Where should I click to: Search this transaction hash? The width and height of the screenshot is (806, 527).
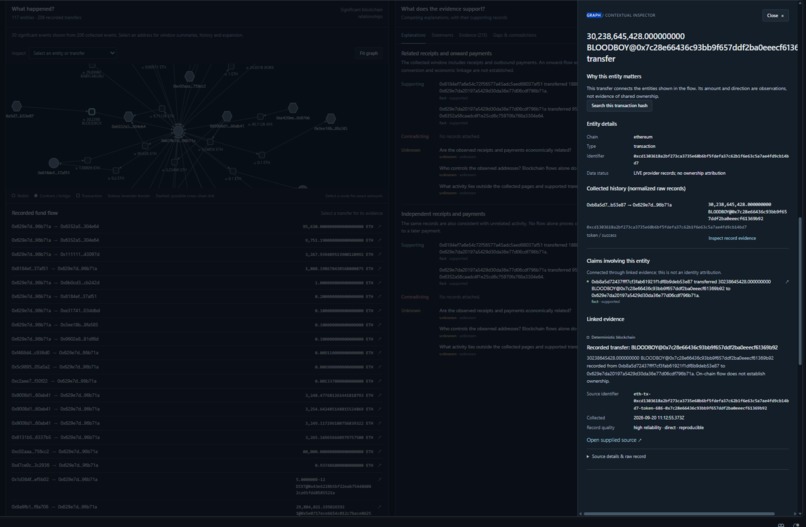click(619, 105)
